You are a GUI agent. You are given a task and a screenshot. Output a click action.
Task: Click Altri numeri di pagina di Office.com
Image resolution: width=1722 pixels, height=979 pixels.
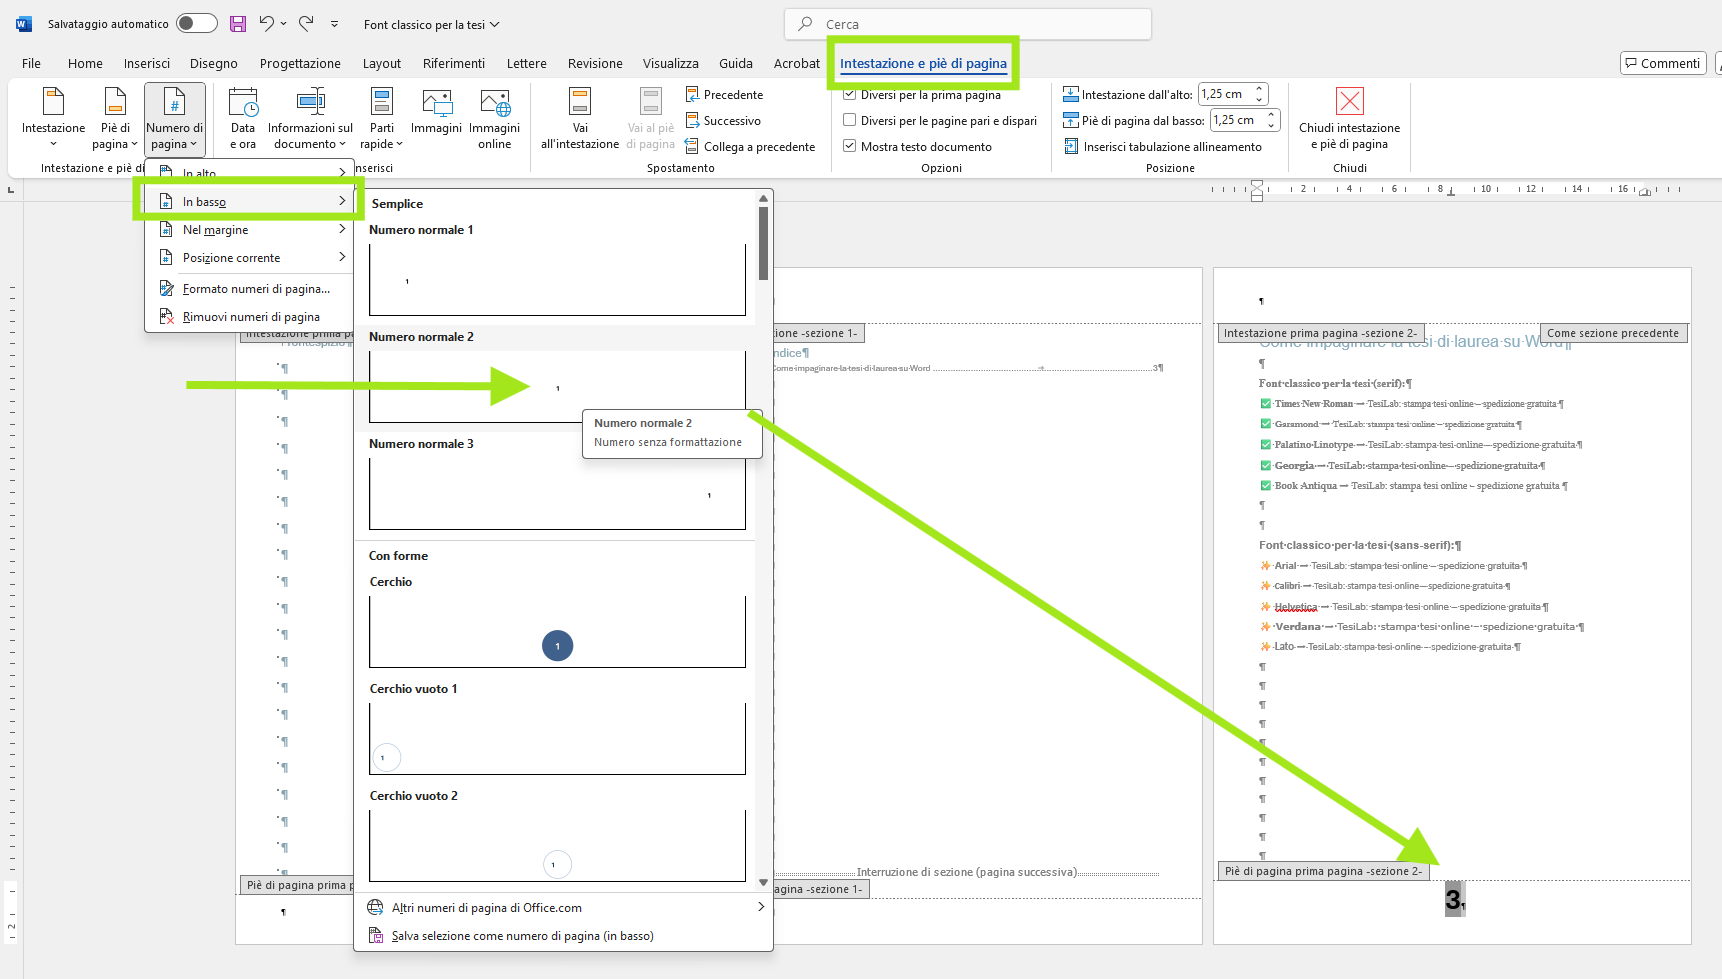pyautogui.click(x=486, y=908)
